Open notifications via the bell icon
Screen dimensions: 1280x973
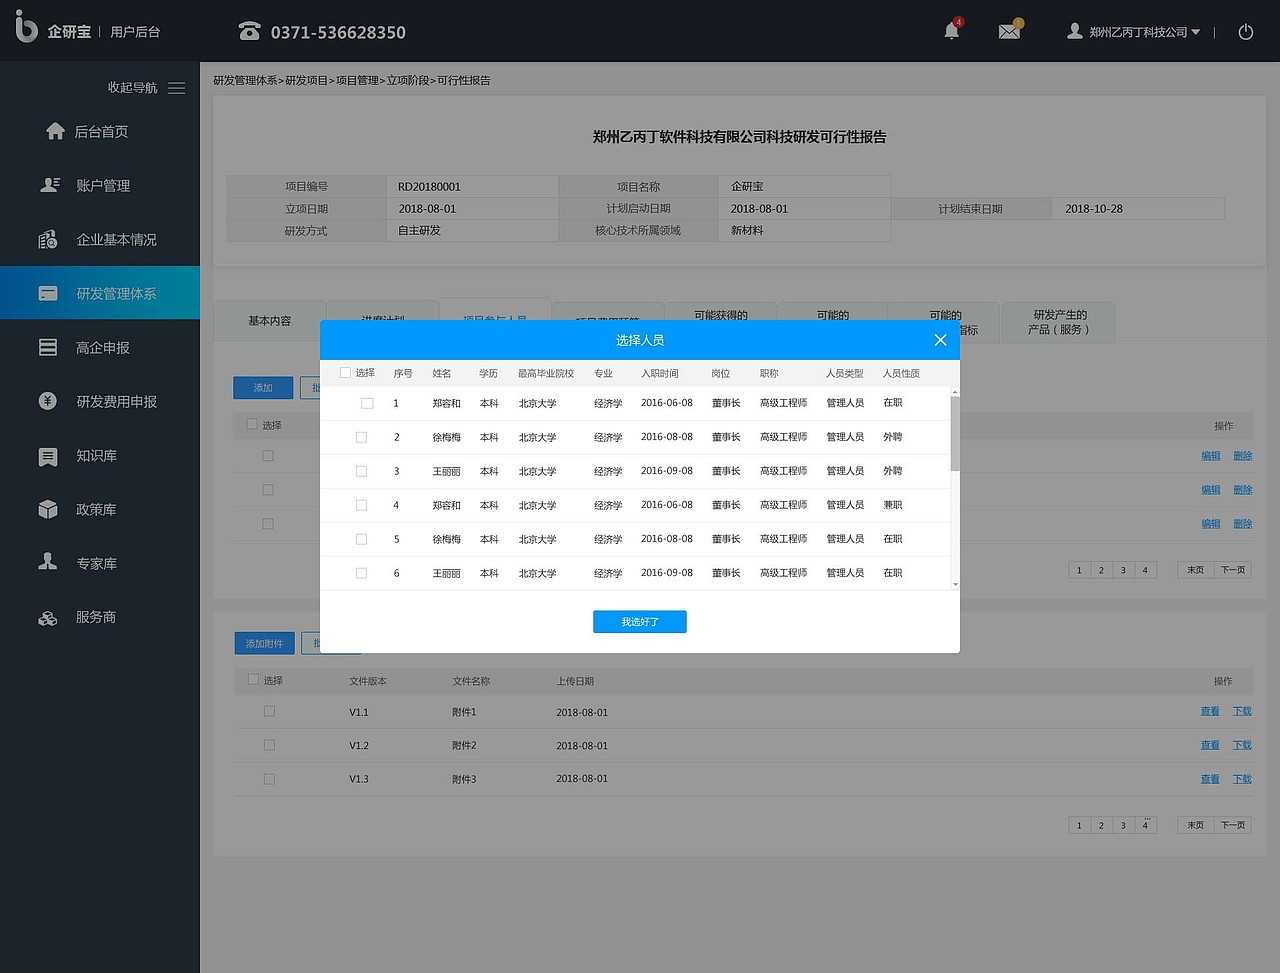pyautogui.click(x=952, y=31)
